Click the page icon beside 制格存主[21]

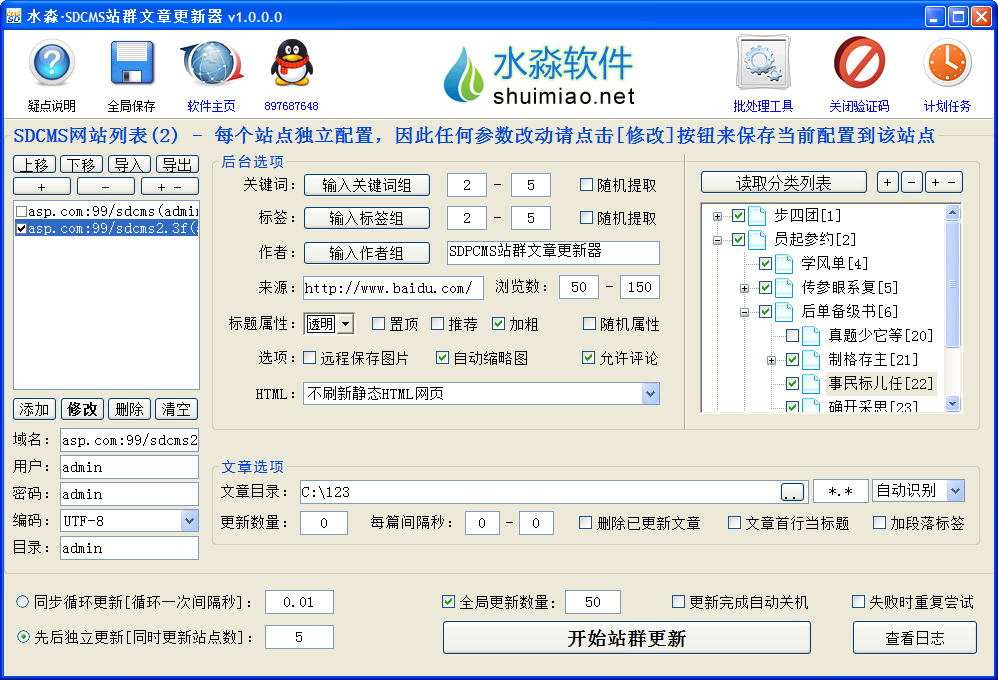[811, 360]
